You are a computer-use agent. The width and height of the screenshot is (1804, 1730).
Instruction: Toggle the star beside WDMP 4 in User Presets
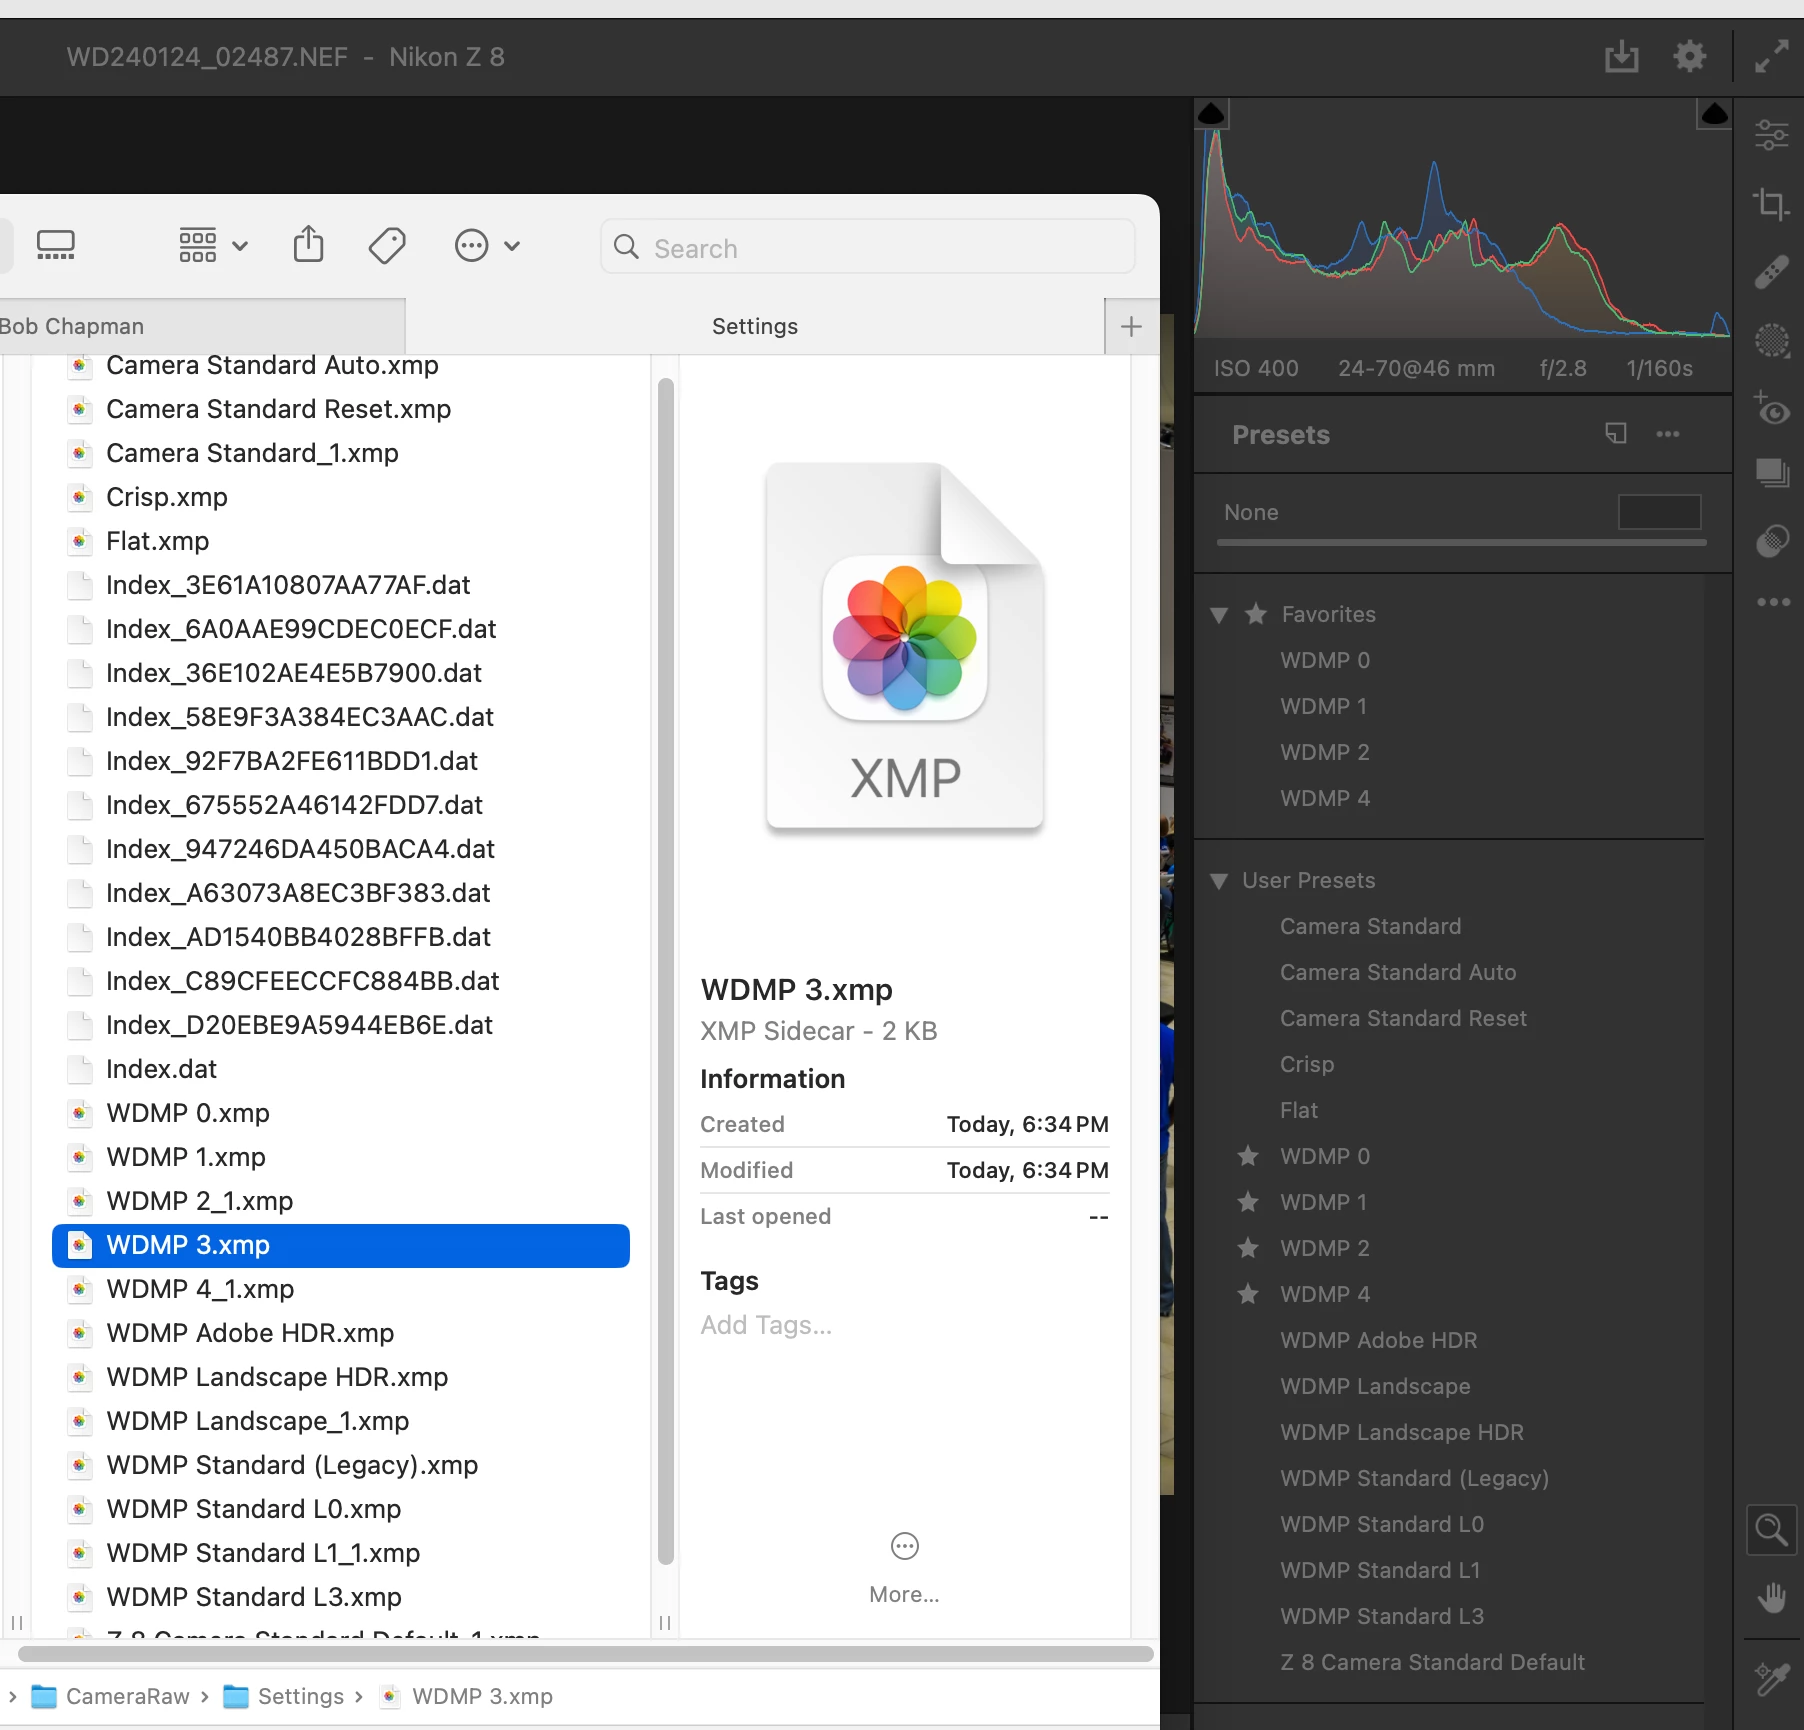click(1248, 1294)
